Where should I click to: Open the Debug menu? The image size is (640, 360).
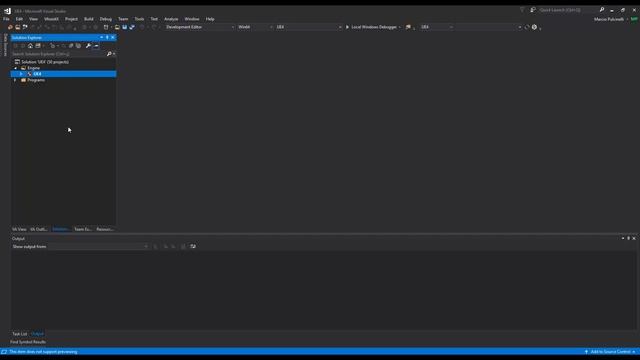[x=106, y=19]
